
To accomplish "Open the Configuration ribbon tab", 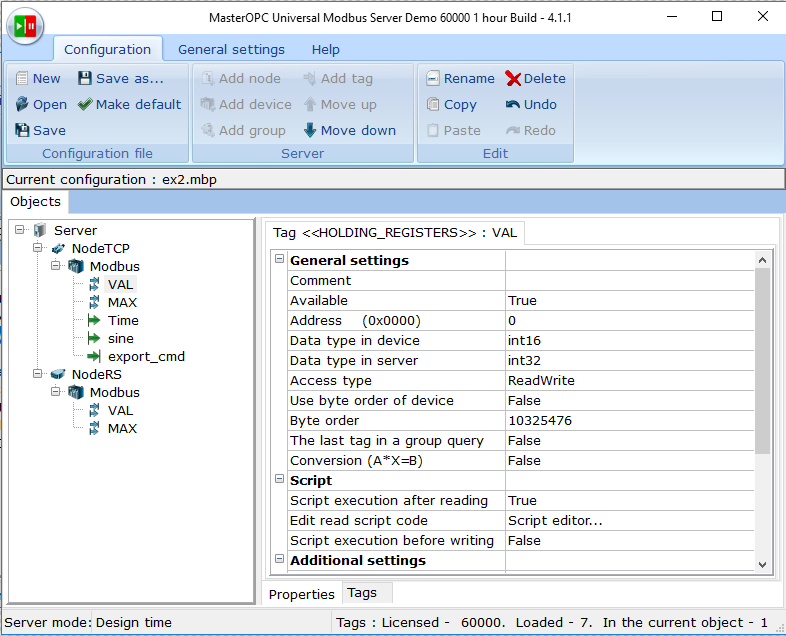I will (x=108, y=49).
